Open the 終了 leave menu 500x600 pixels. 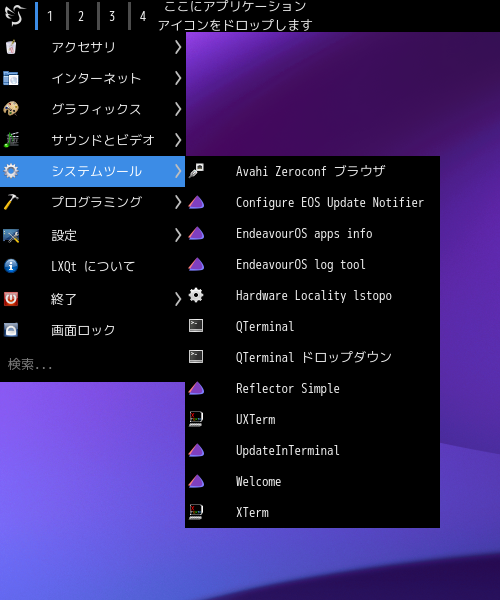coord(93,299)
